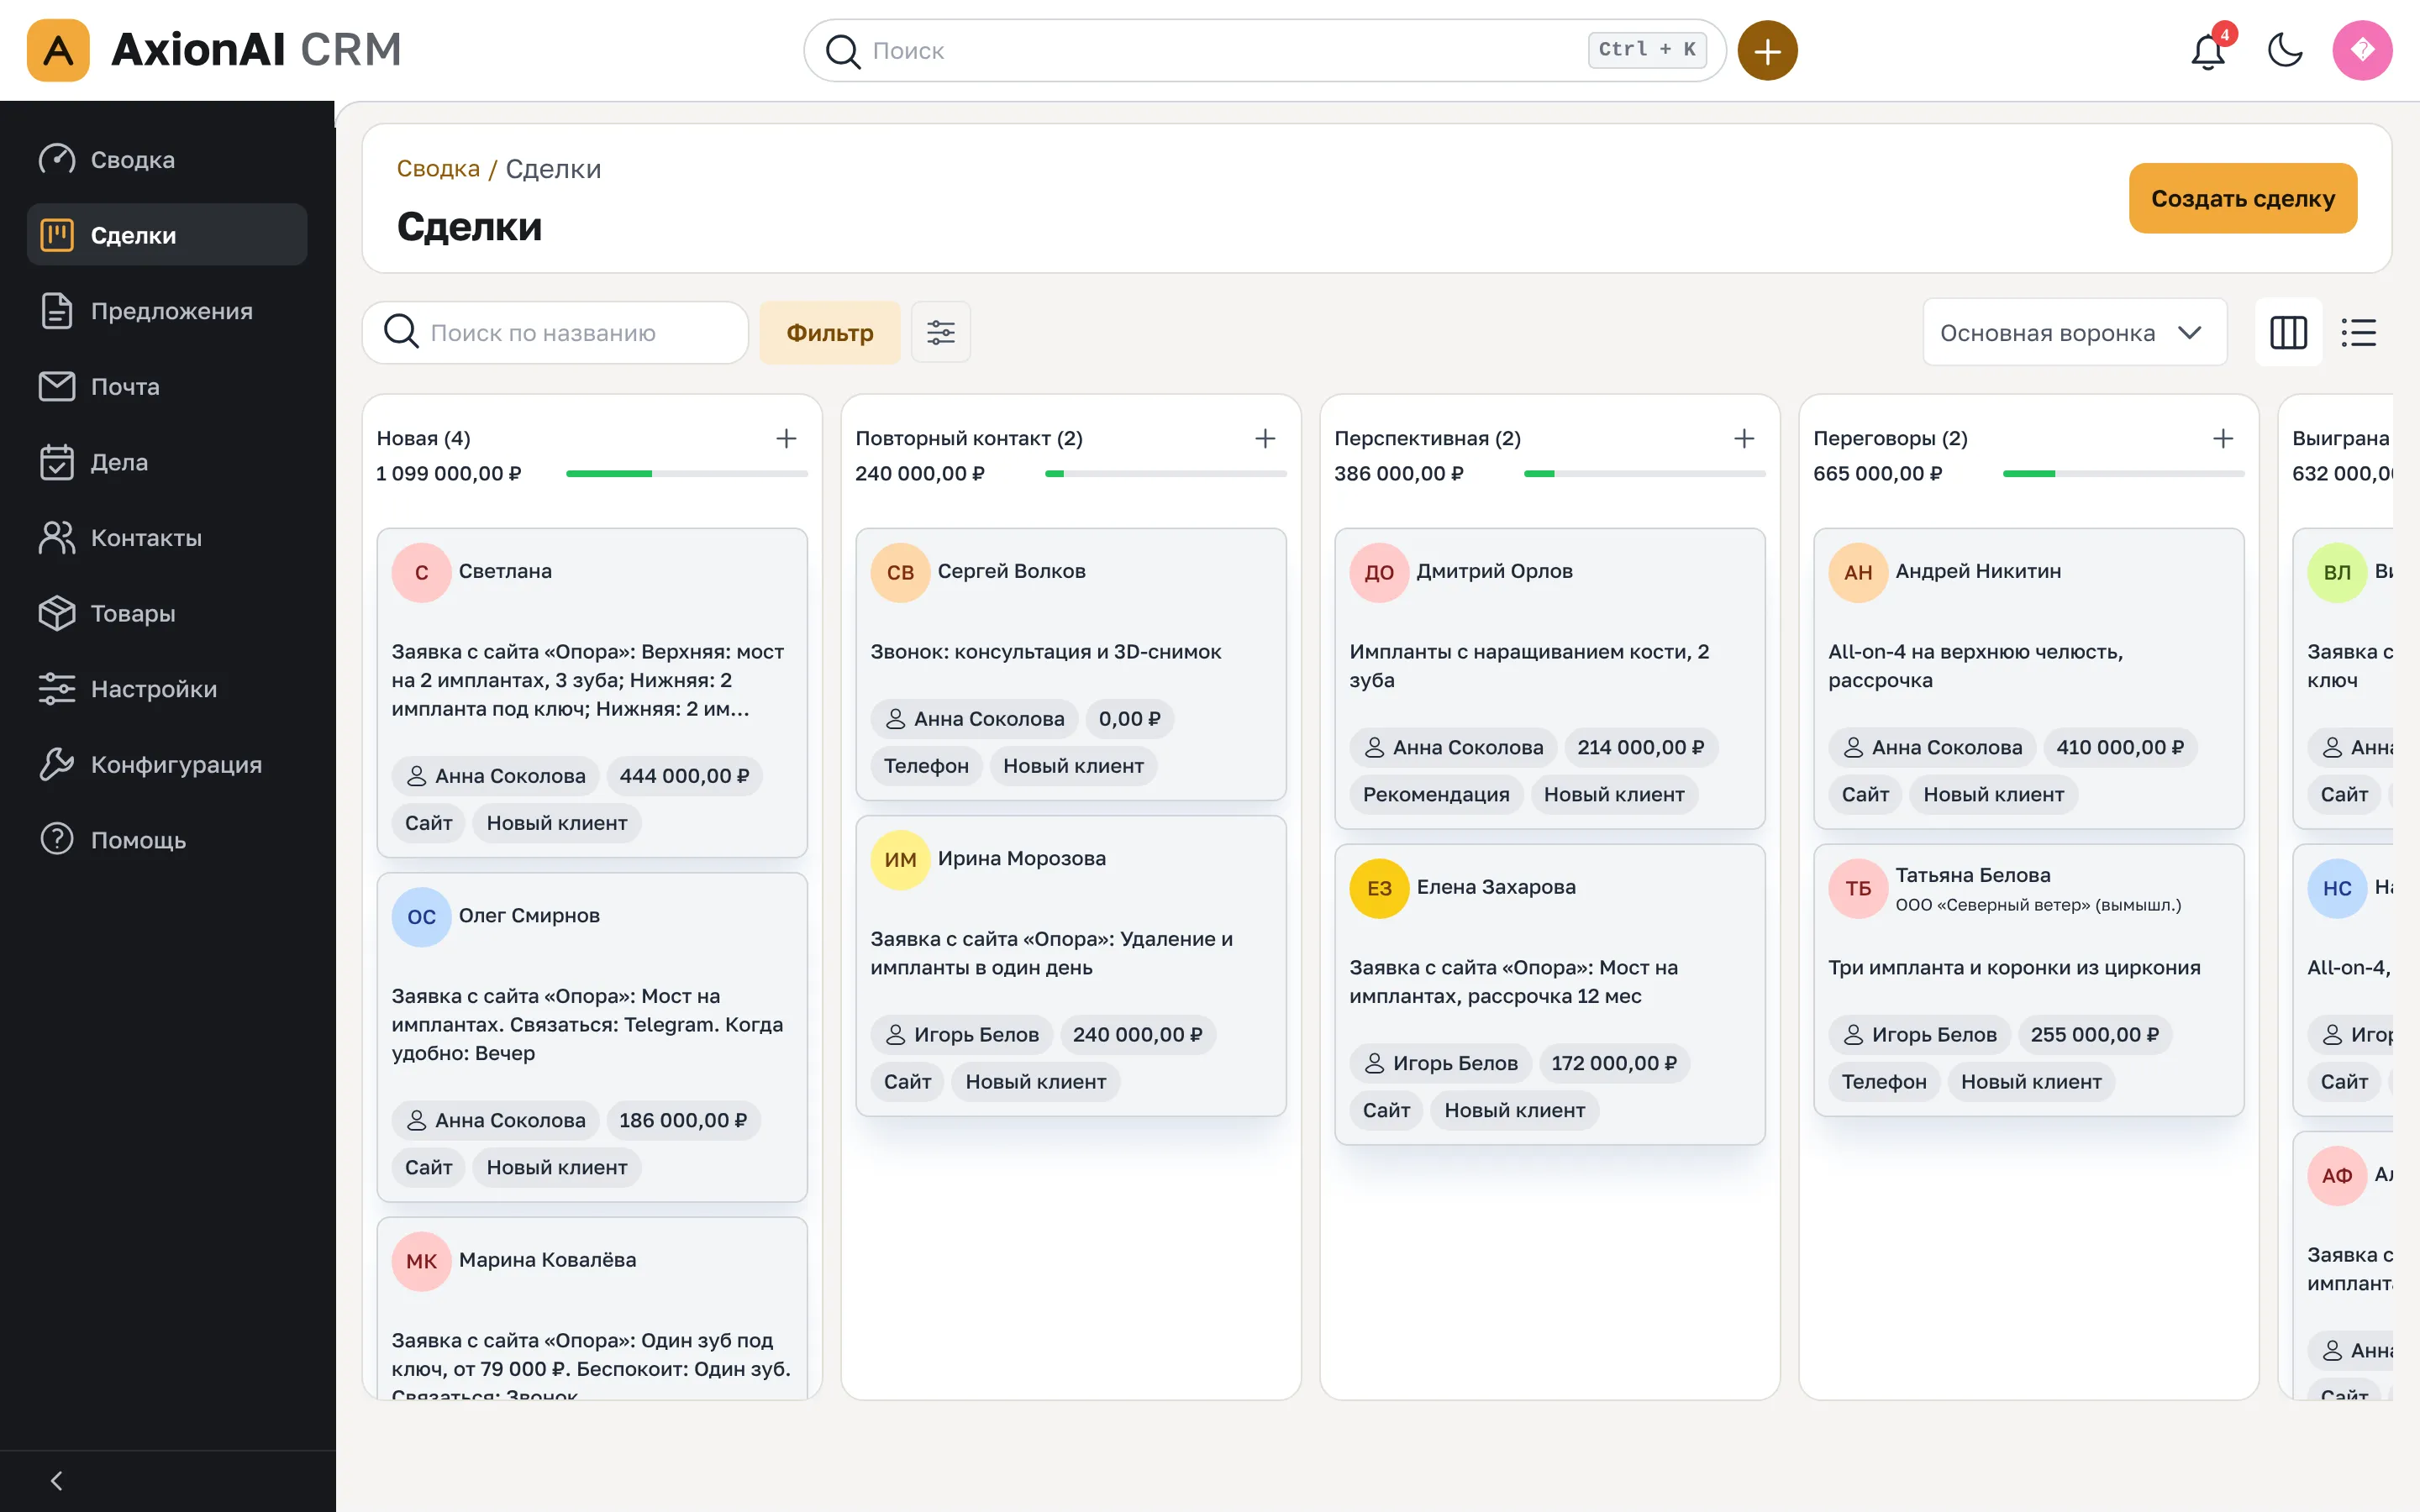Click the Рекомендация source tag
This screenshot has width=2420, height=1512.
(1436, 794)
